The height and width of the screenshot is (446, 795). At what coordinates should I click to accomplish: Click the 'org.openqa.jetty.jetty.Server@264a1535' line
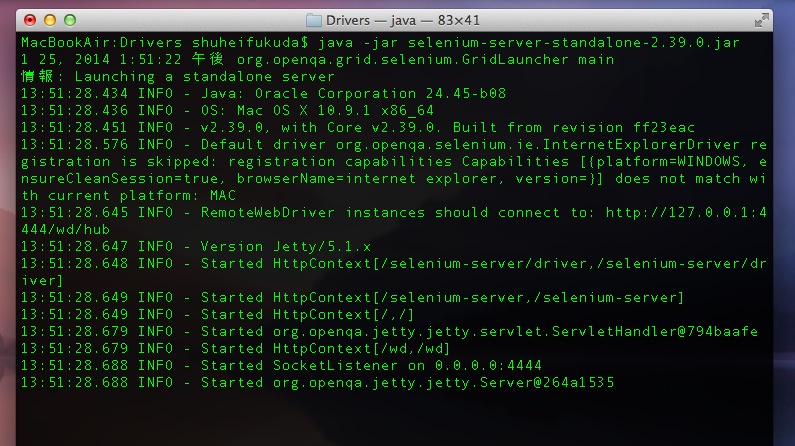[444, 382]
